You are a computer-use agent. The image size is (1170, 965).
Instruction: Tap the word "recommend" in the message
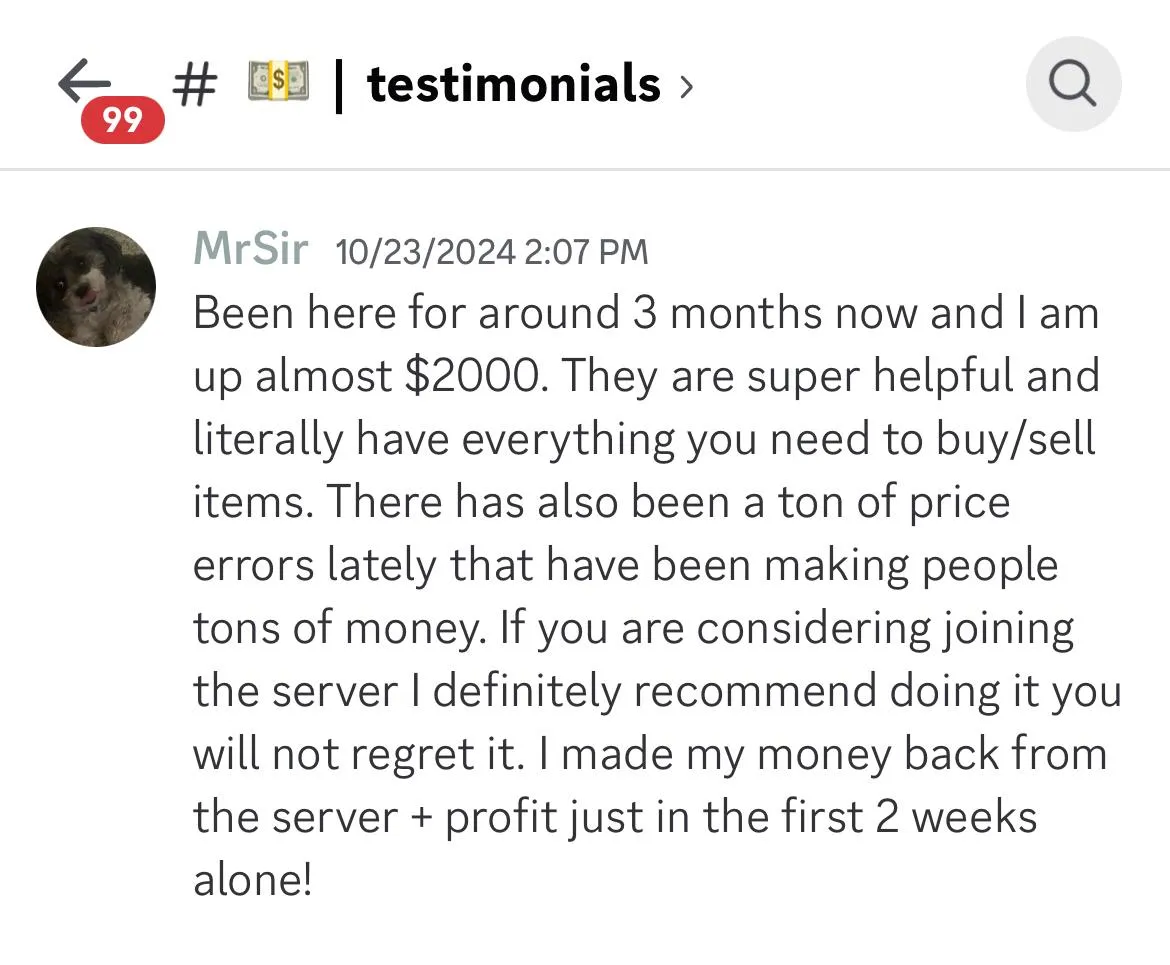pos(755,690)
